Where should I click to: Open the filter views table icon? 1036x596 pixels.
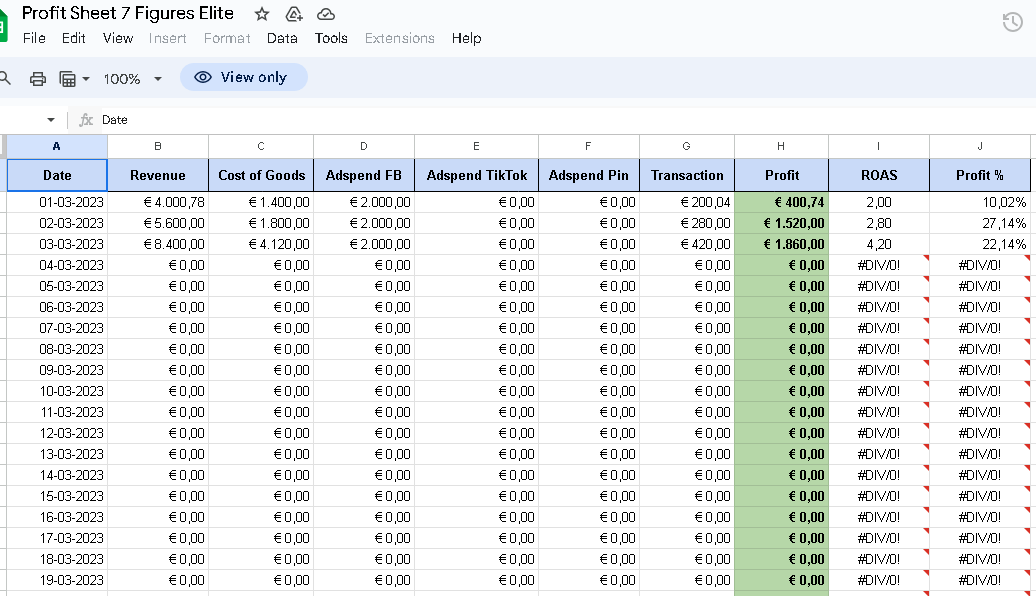coord(67,78)
